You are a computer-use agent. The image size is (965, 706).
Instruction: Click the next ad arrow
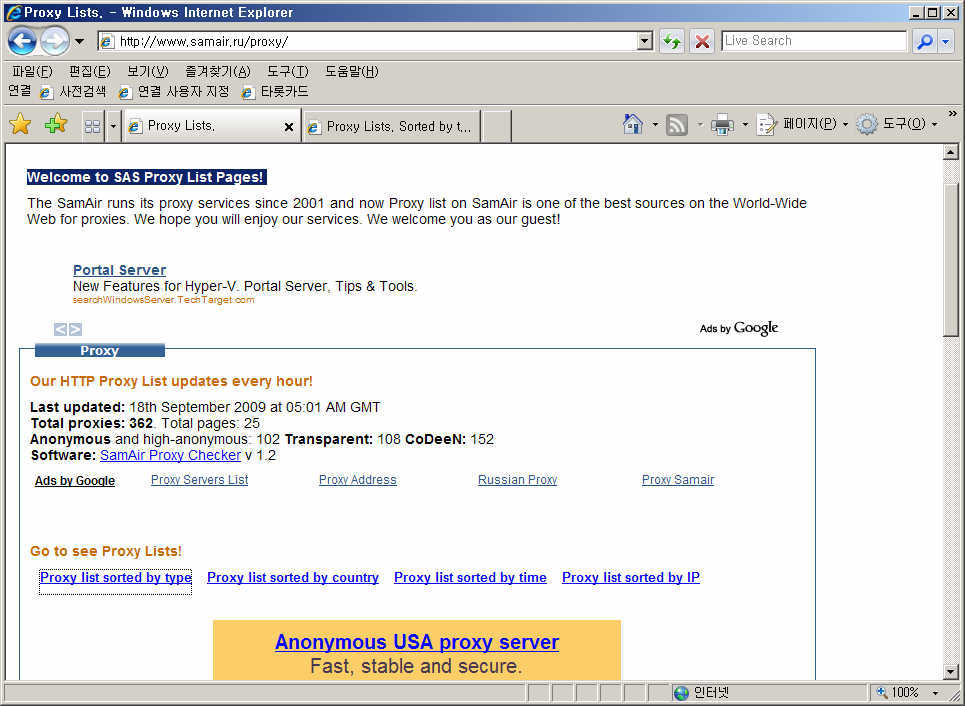tap(75, 329)
